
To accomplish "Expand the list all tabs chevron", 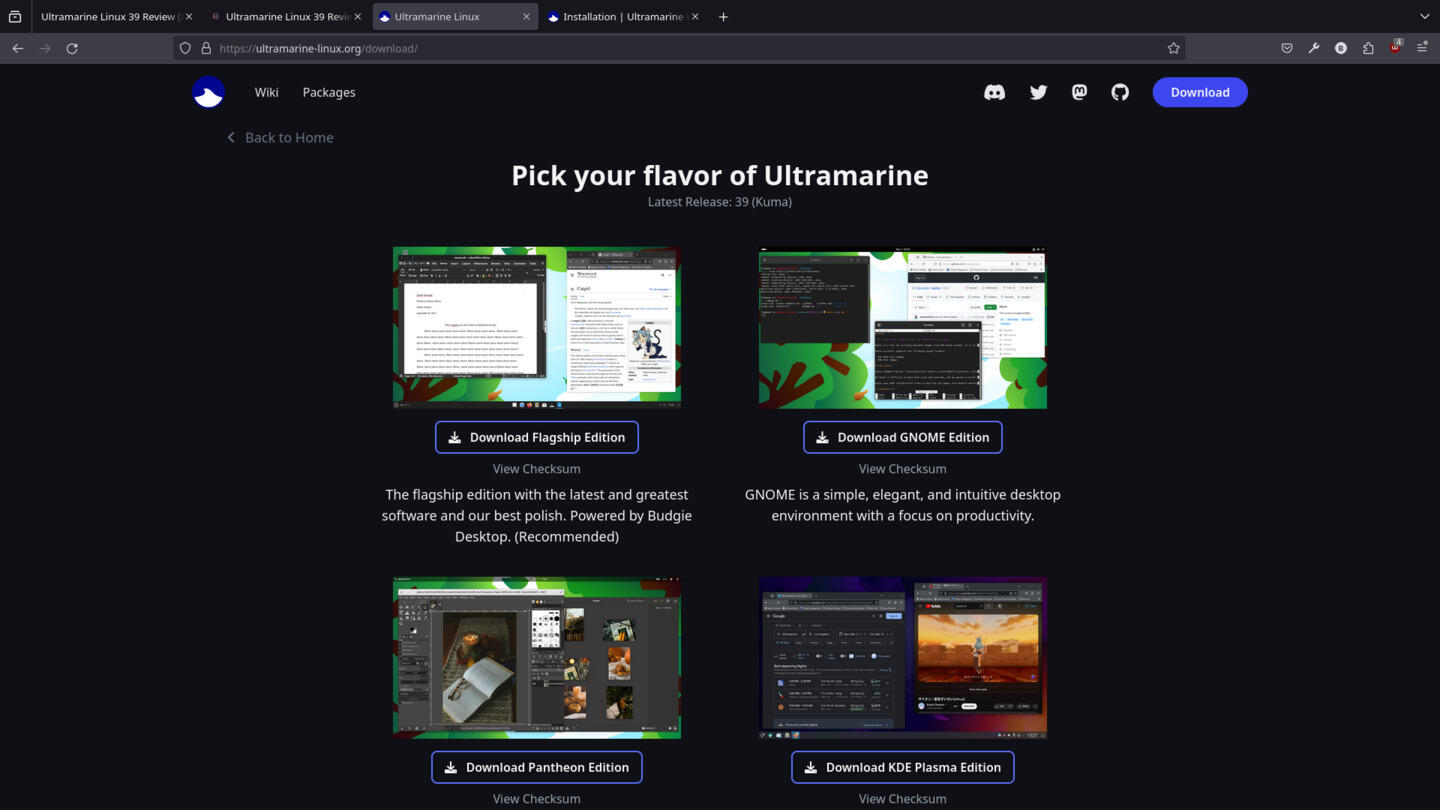I will click(x=1424, y=17).
